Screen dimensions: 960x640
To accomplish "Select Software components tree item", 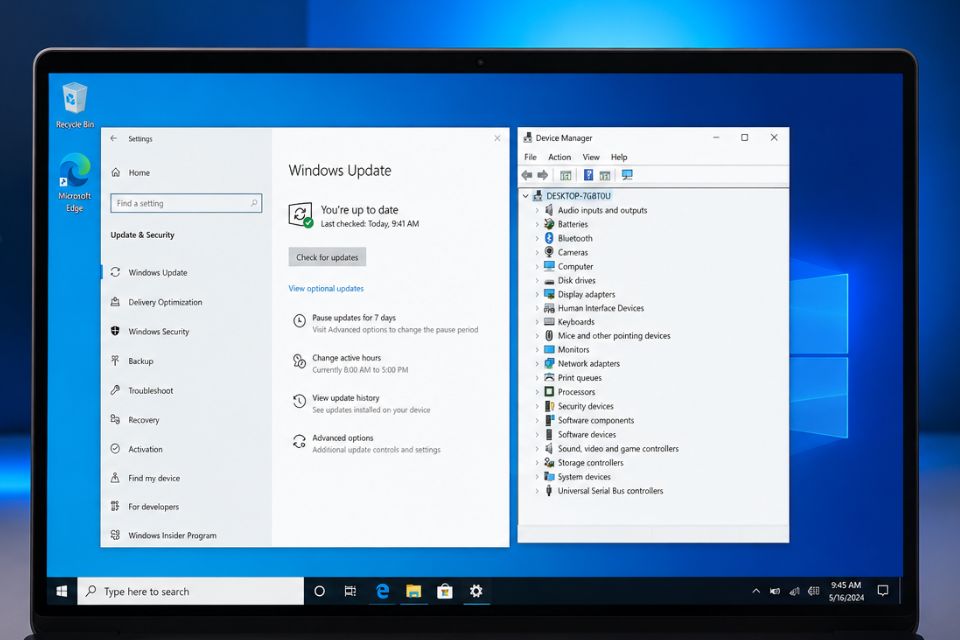I will tap(596, 420).
